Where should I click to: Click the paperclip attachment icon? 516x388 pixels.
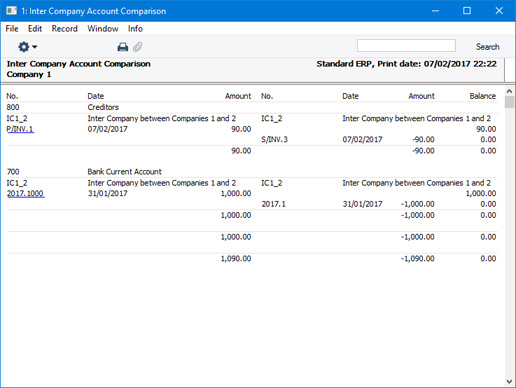(x=138, y=47)
